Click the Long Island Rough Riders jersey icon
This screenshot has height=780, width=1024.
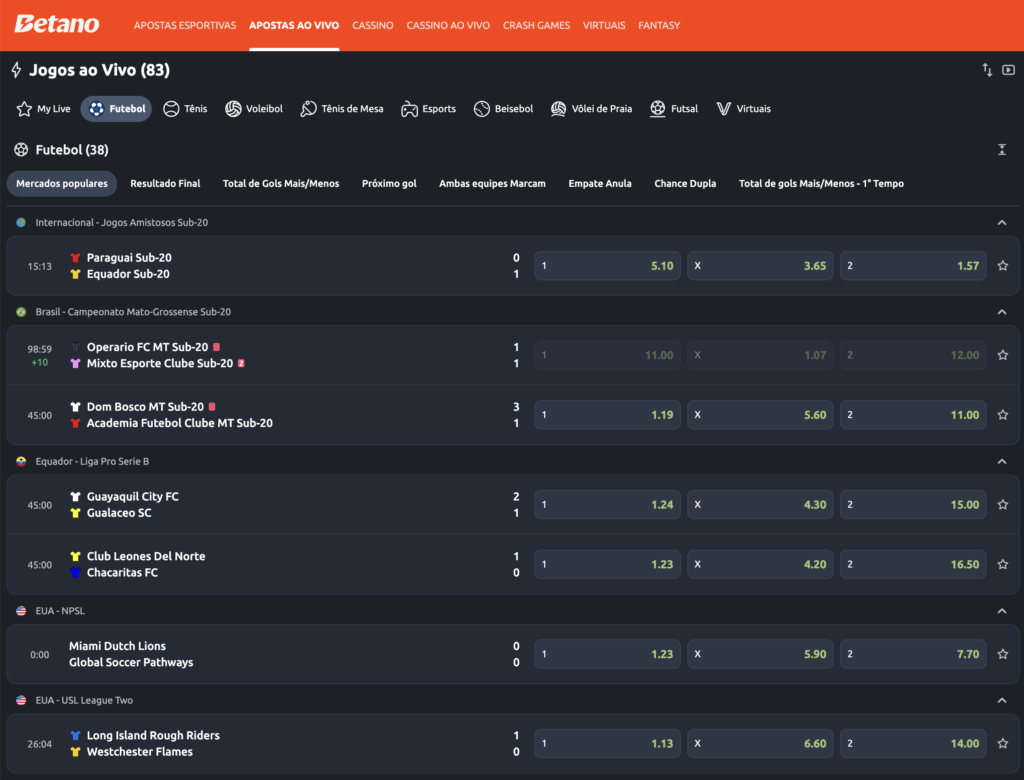[x=75, y=735]
